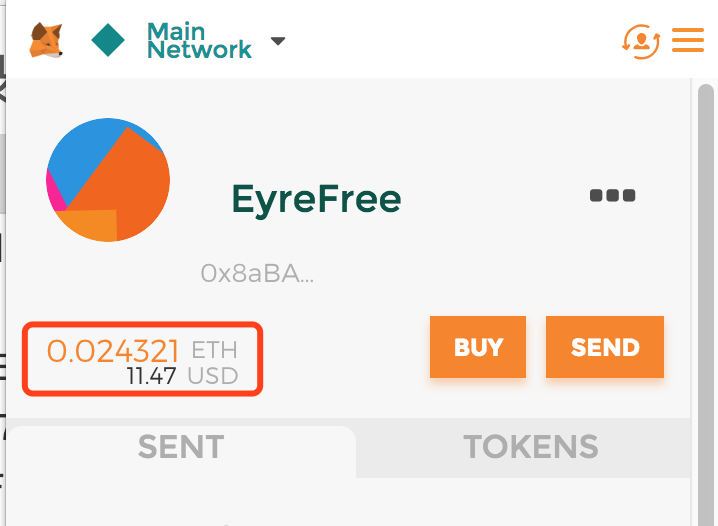718x526 pixels.
Task: Switch to the SENT tab
Action: (x=181, y=447)
